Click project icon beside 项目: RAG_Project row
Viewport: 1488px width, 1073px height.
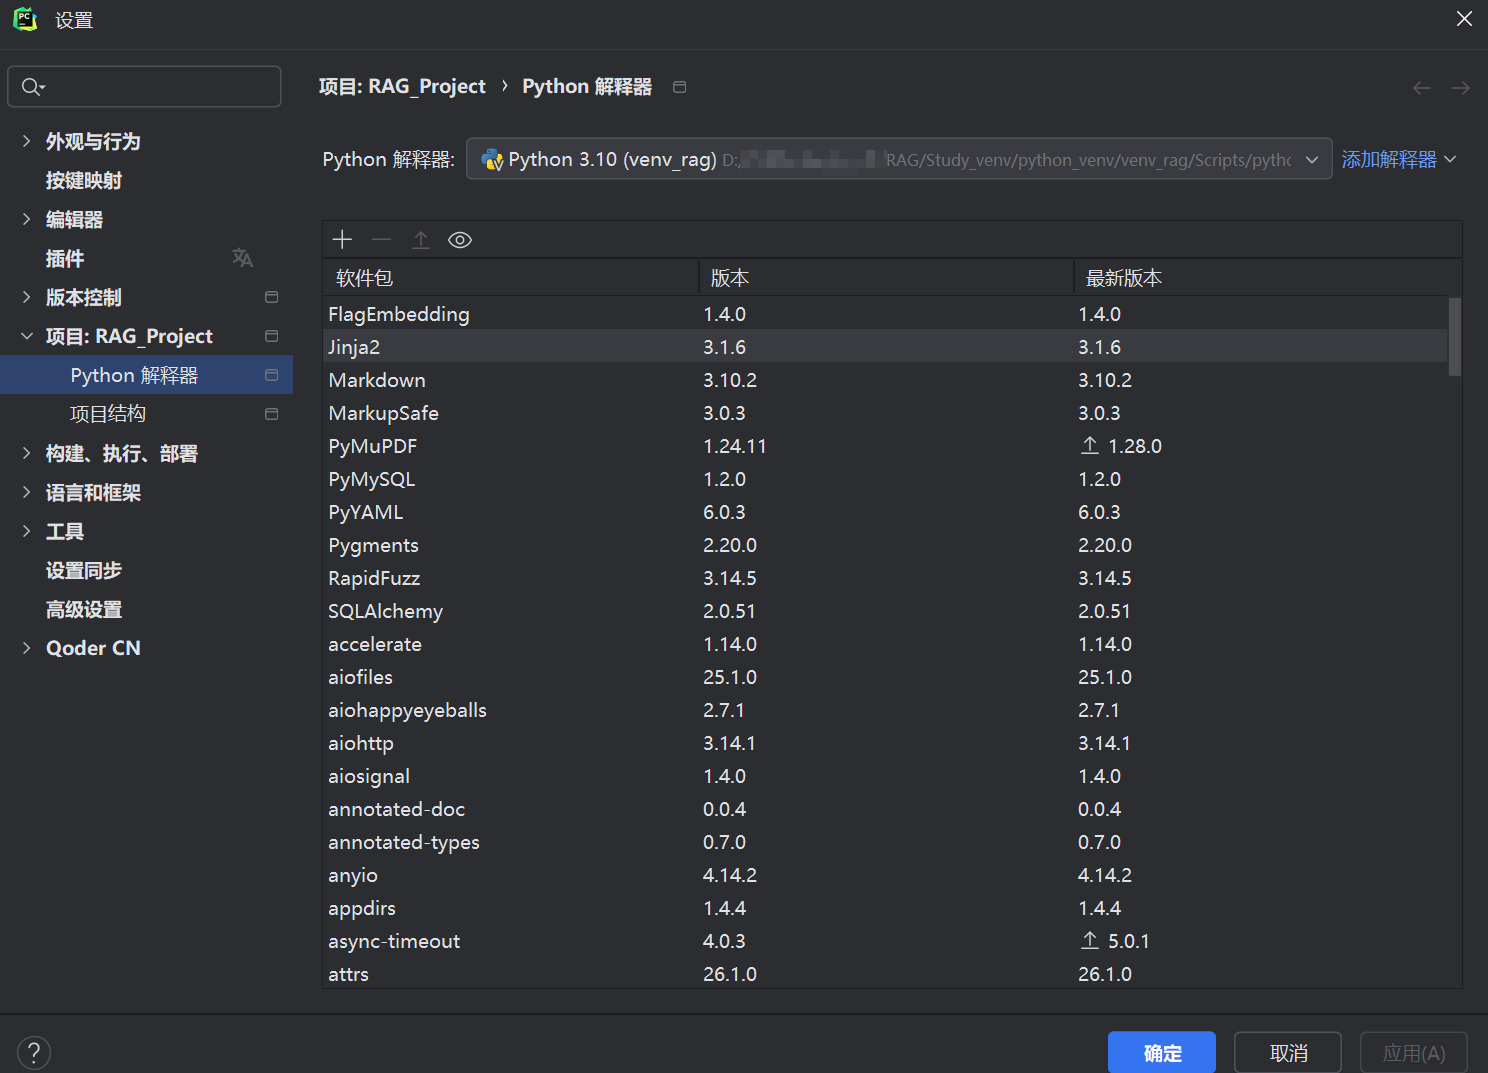point(271,336)
